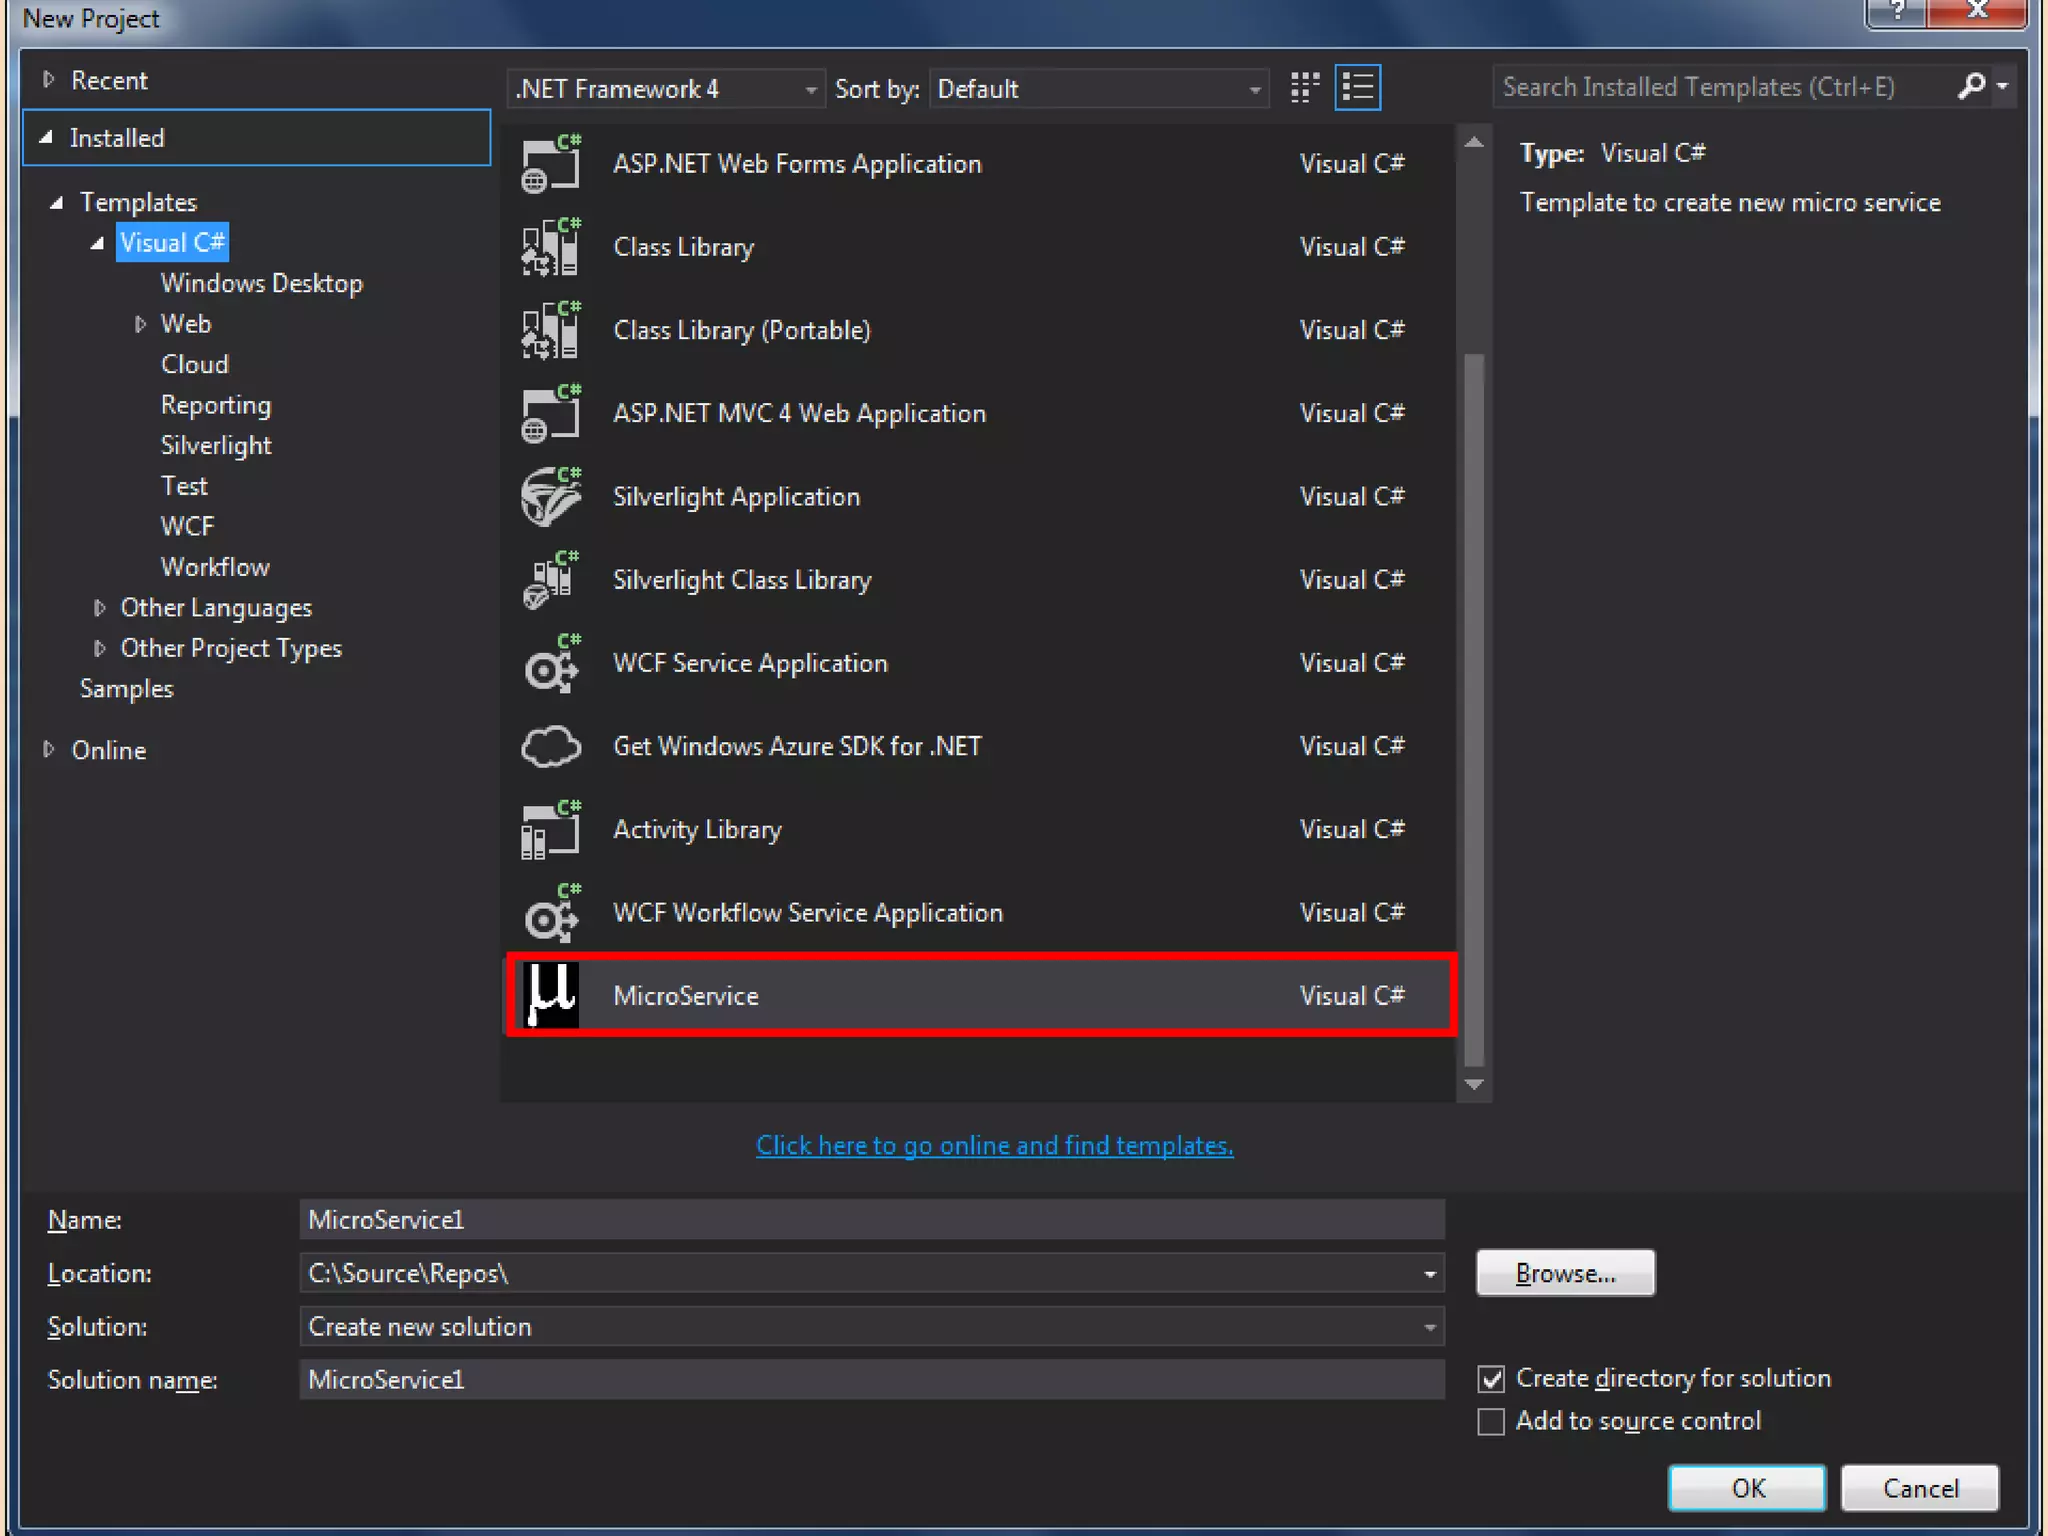
Task: Click the MicroService template mu icon
Action: pyautogui.click(x=551, y=995)
